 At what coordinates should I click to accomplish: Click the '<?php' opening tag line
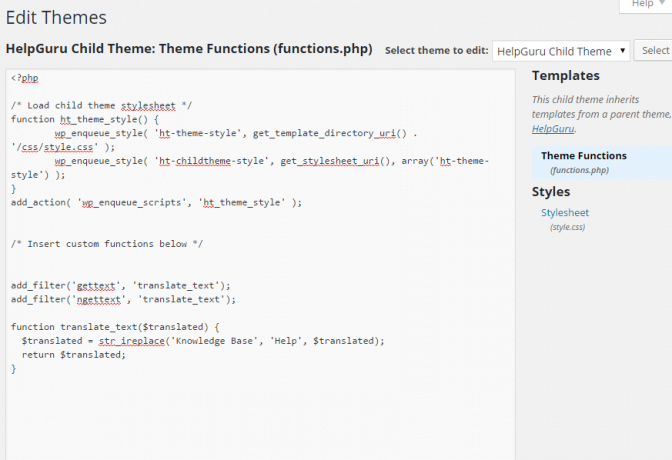[x=24, y=78]
